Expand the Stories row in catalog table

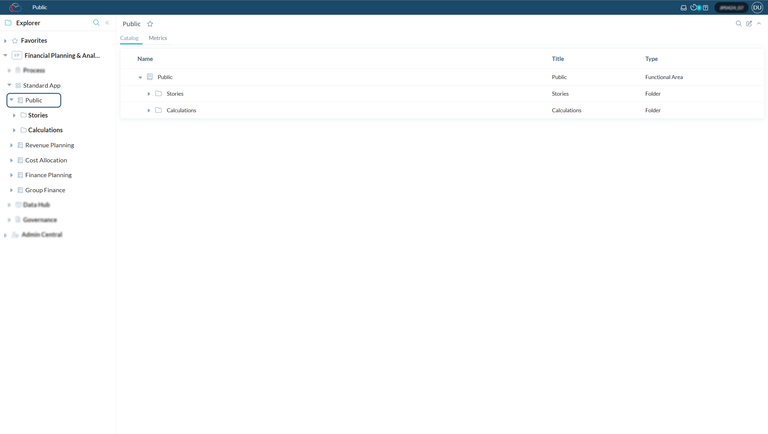[149, 94]
